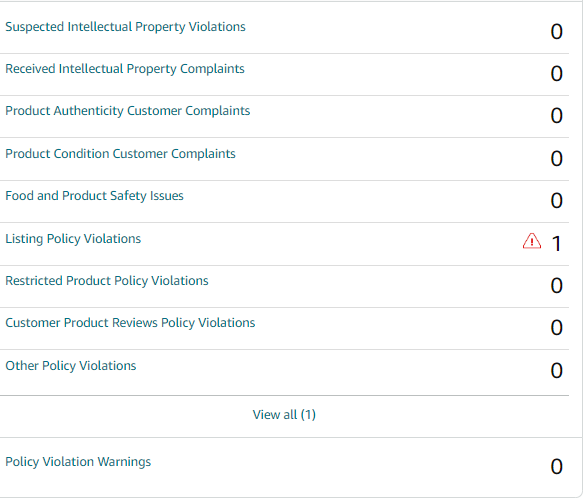Screen dimensions: 583x502
Task: Click Food and Product Safety Issues count
Action: point(557,201)
